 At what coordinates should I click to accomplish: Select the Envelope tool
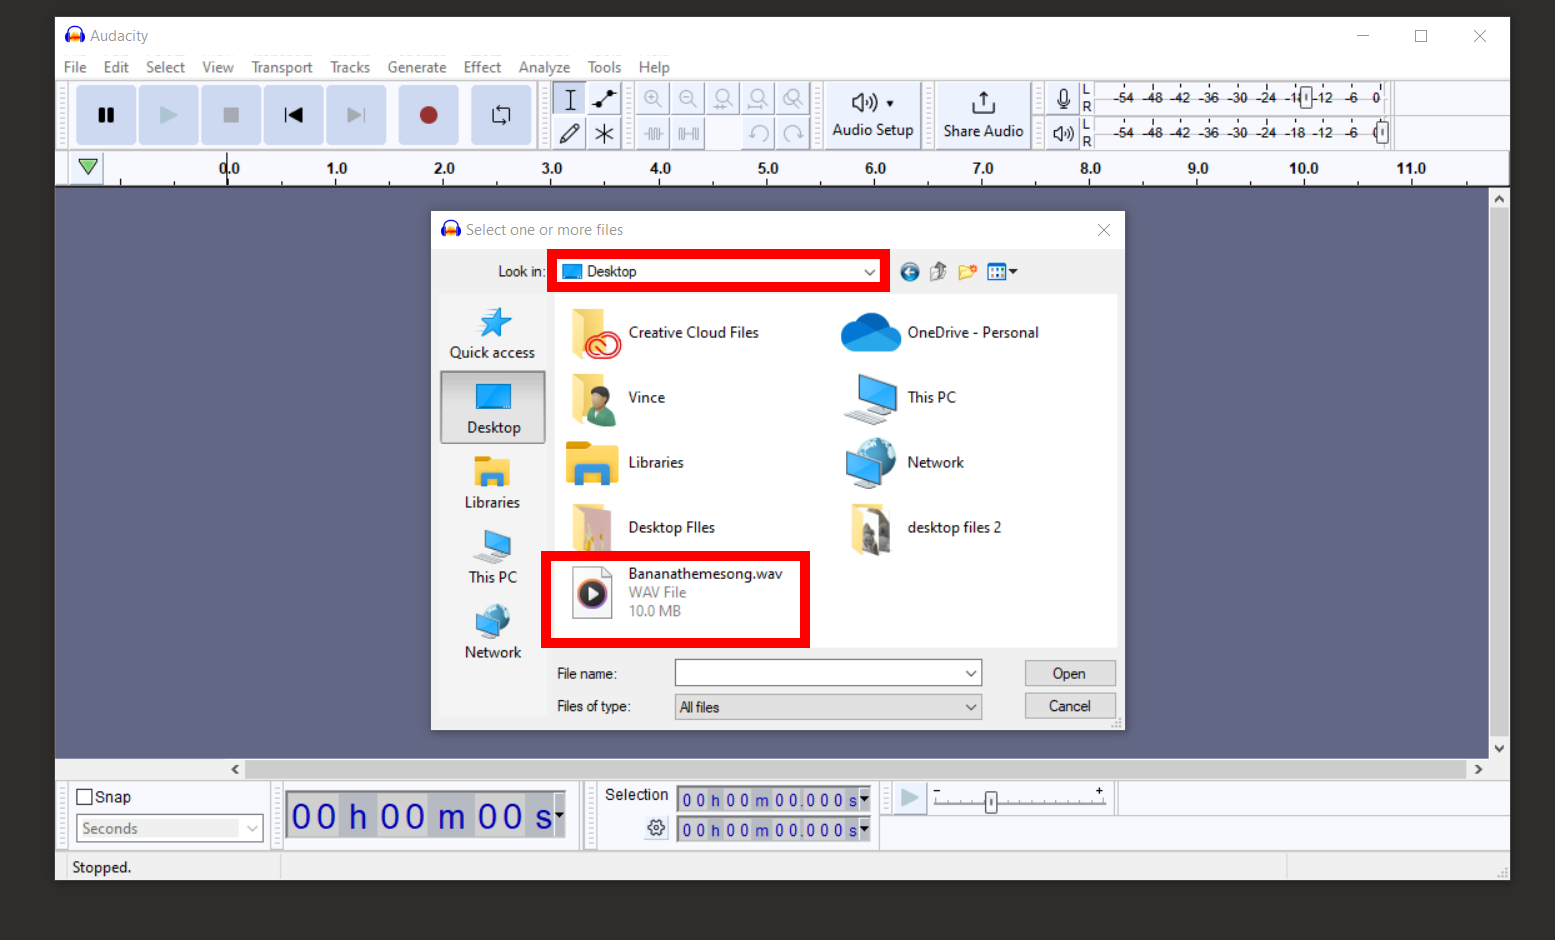click(x=604, y=98)
